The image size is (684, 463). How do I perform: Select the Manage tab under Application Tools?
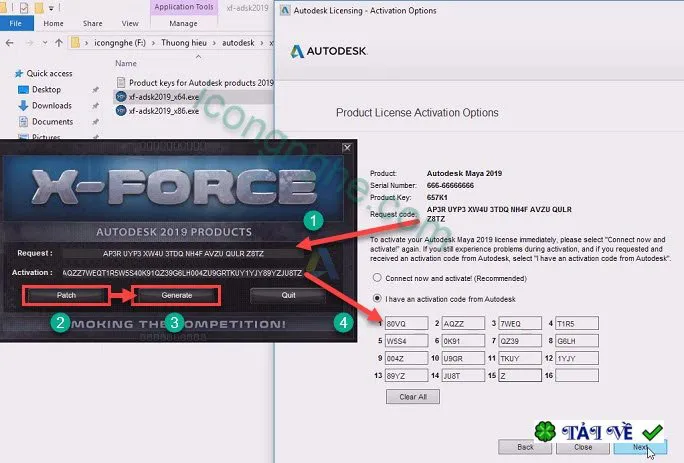[x=183, y=24]
